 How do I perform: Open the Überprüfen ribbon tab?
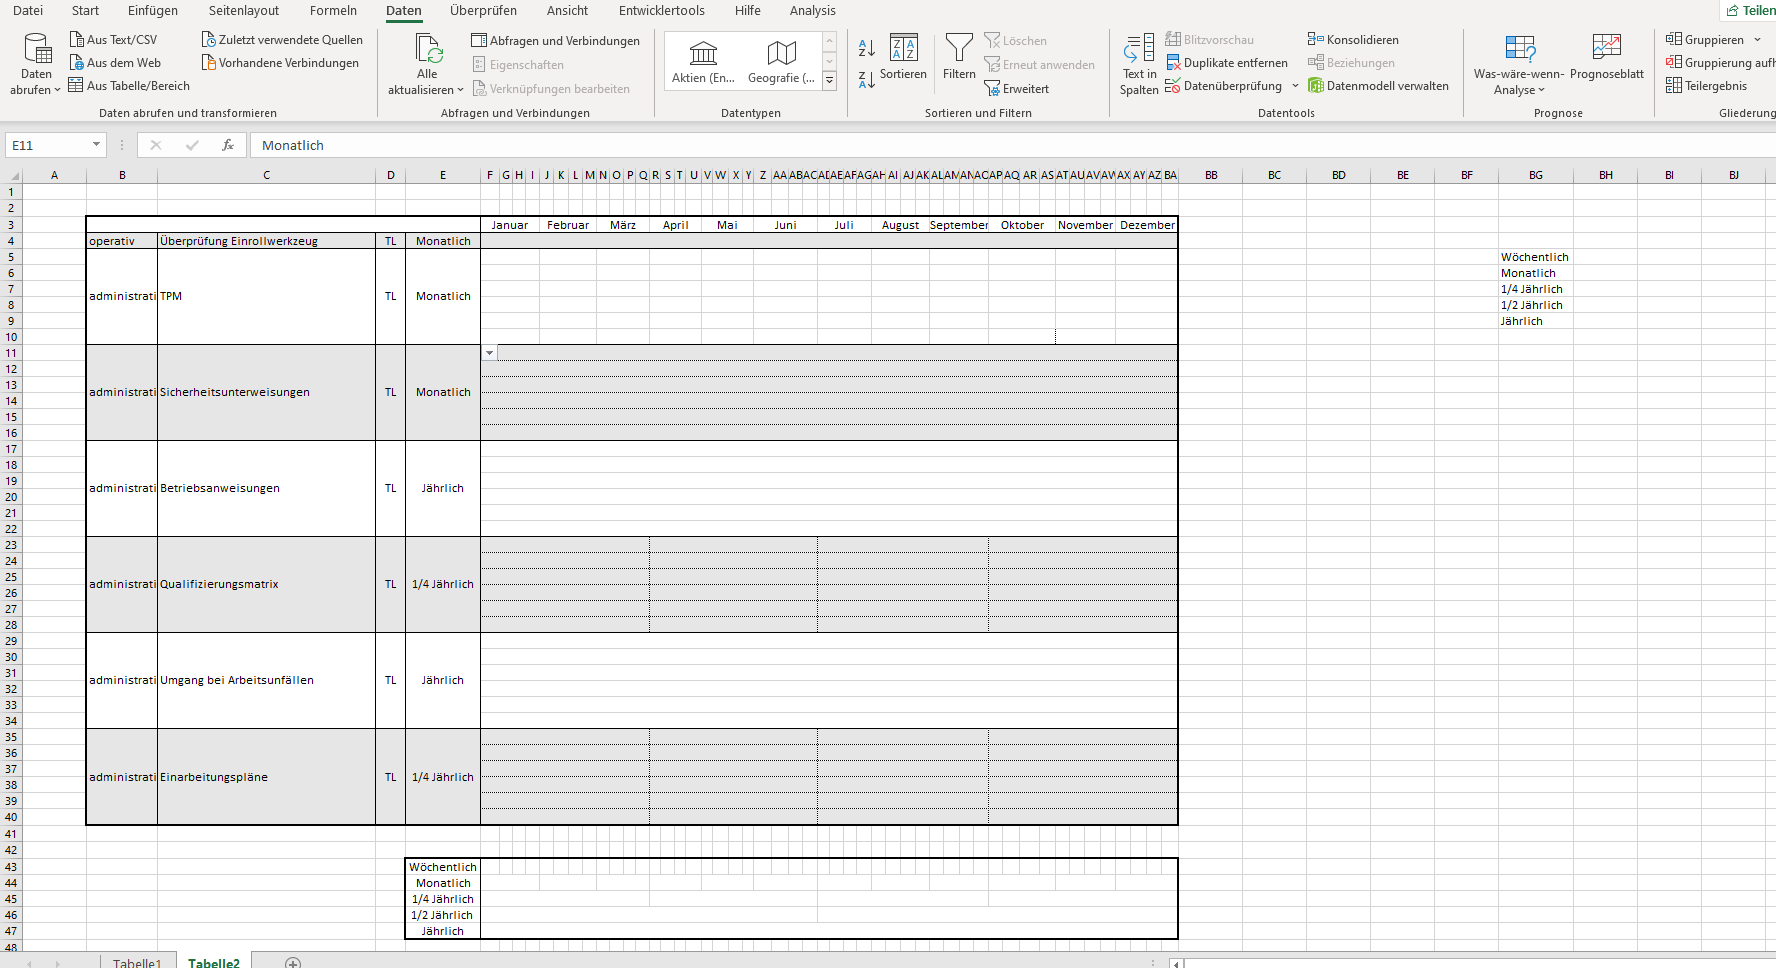[x=483, y=10]
